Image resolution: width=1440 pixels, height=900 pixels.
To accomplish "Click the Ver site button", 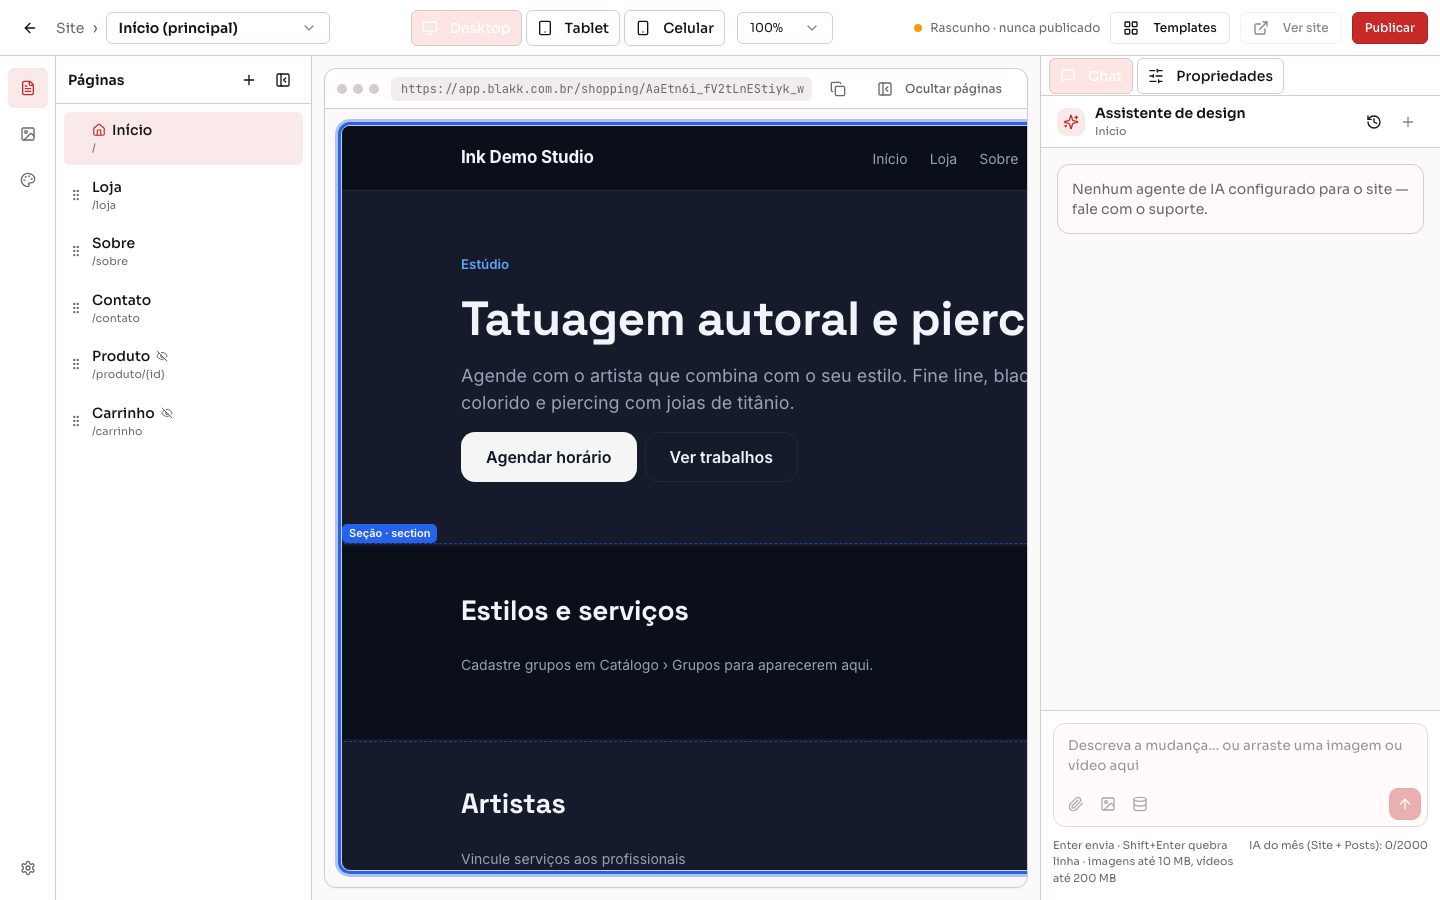I will coord(1291,28).
